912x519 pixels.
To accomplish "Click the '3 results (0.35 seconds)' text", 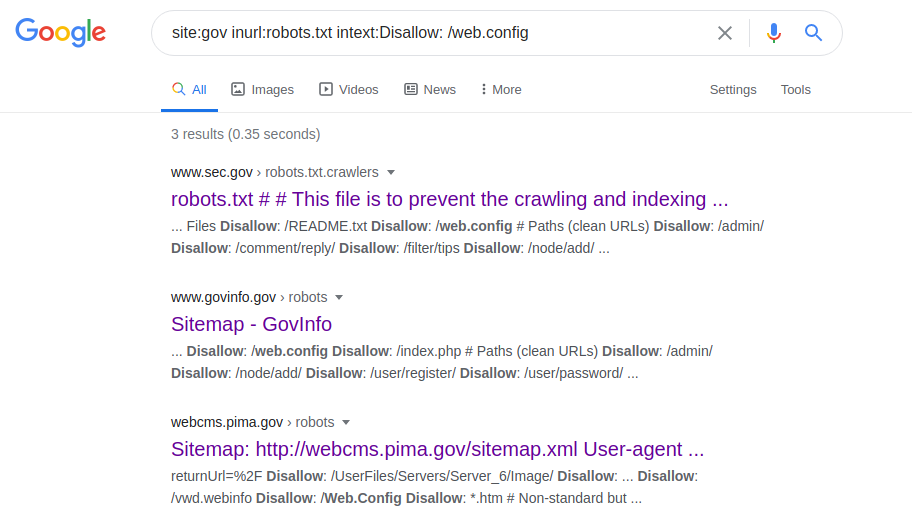I will (x=245, y=134).
